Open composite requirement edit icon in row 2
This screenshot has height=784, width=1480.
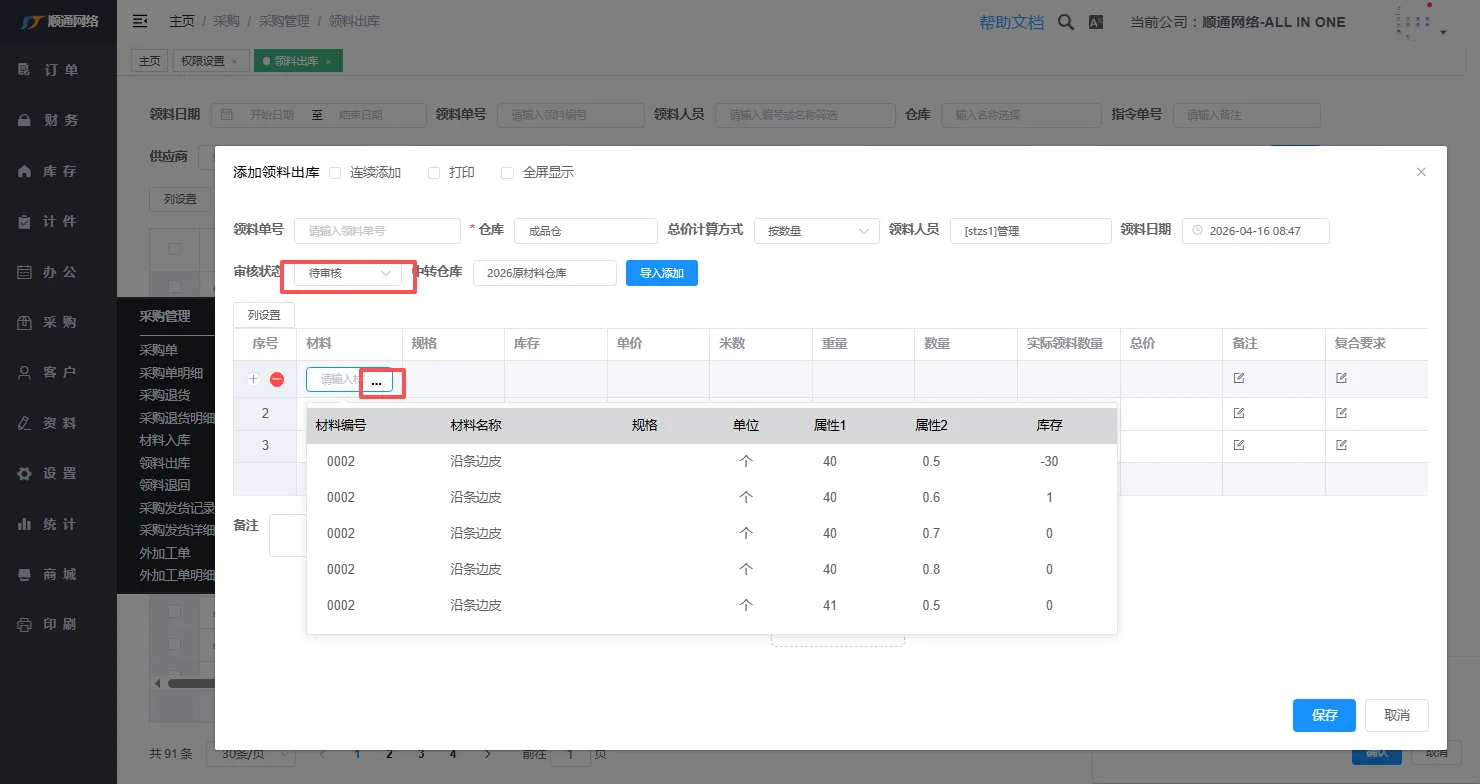[1341, 413]
